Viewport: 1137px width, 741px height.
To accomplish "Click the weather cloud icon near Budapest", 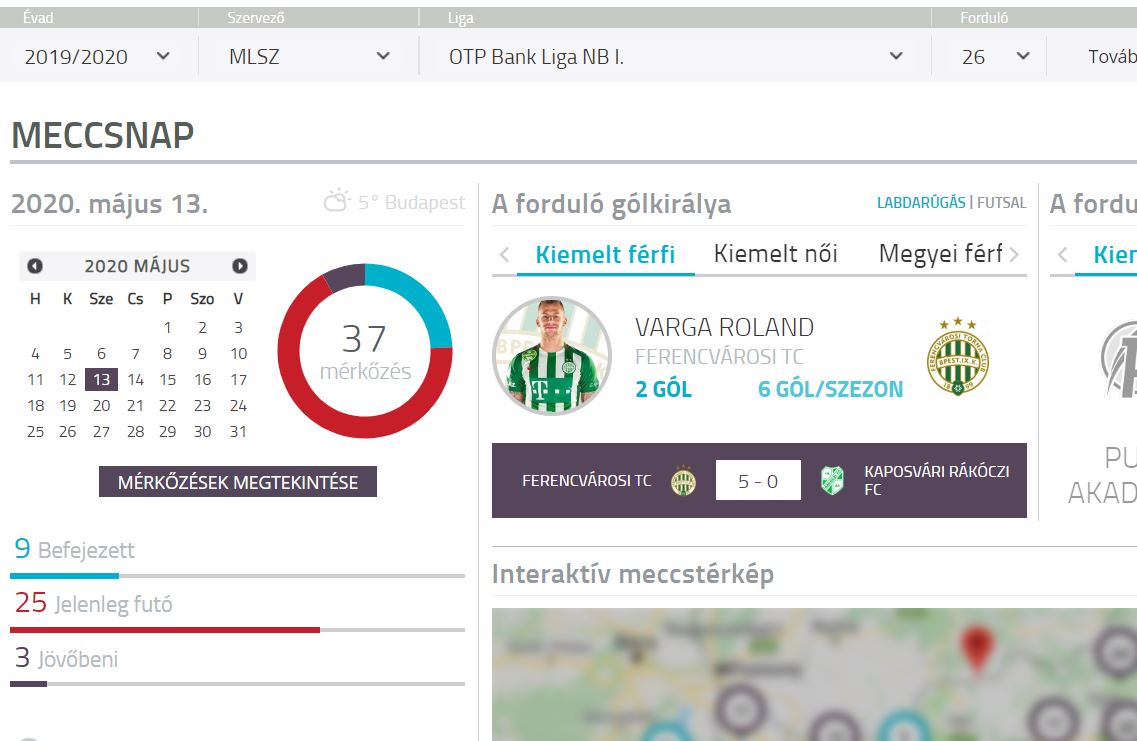I will point(336,201).
